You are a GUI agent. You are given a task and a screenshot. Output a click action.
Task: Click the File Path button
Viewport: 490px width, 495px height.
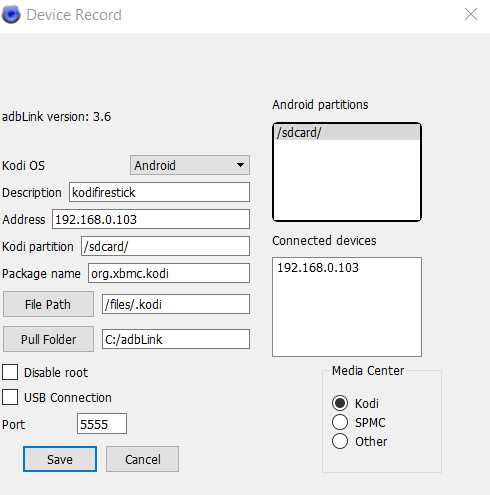[48, 304]
